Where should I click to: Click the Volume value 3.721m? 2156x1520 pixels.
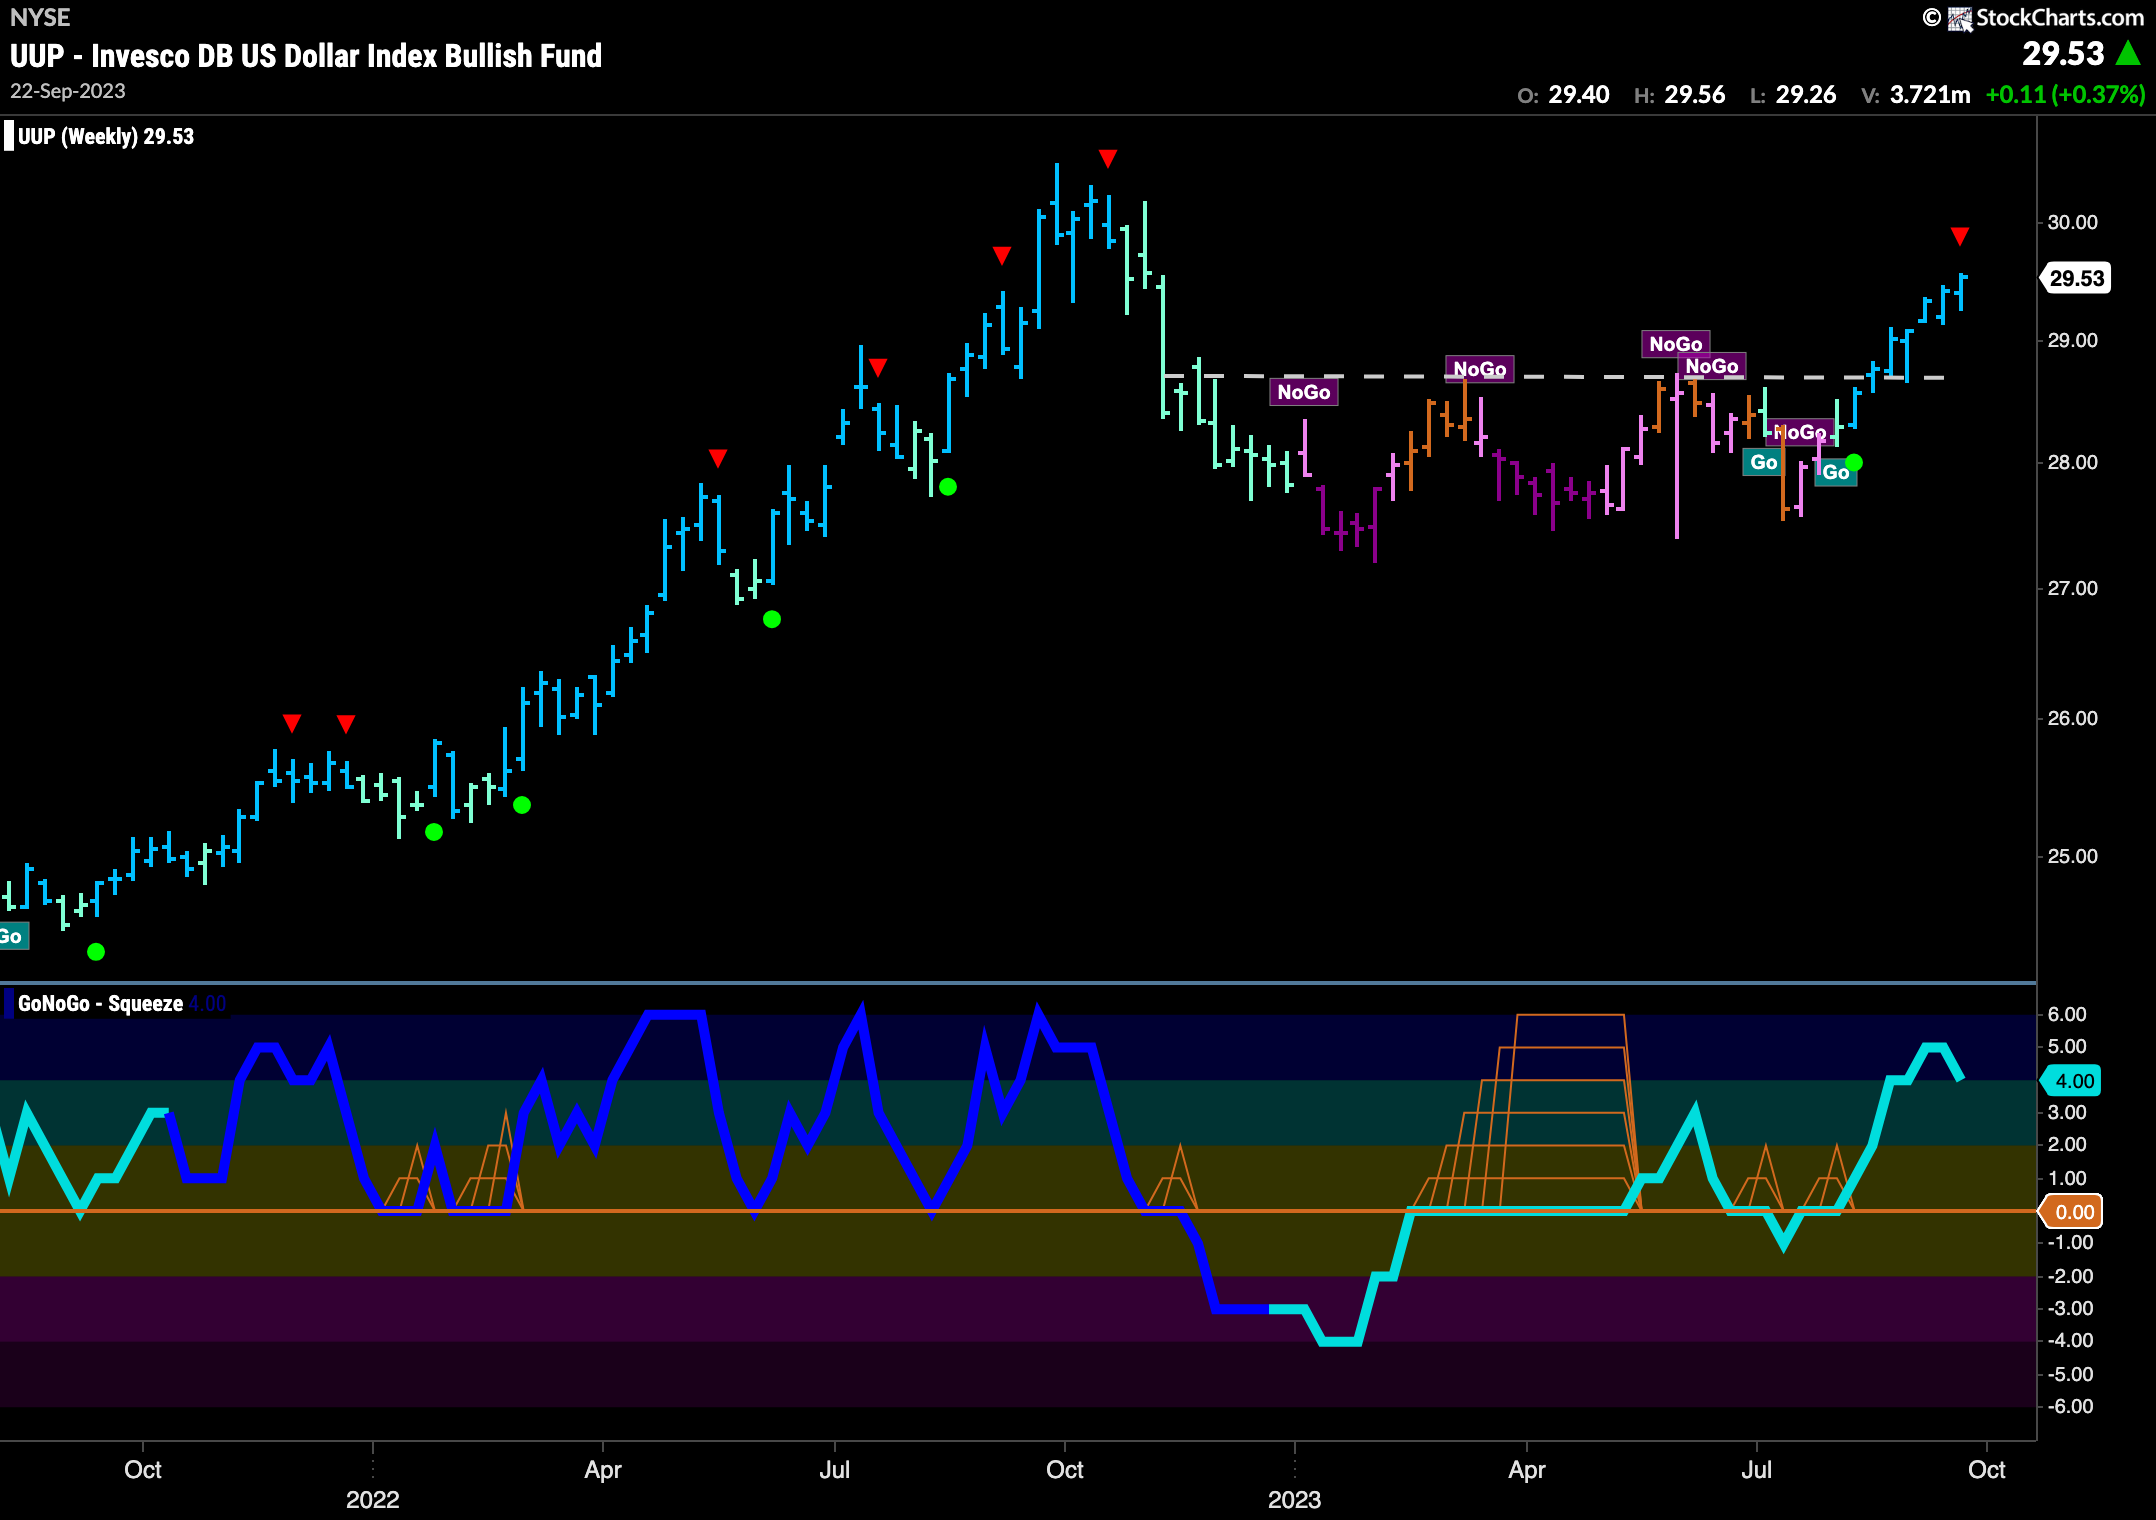tap(1930, 95)
